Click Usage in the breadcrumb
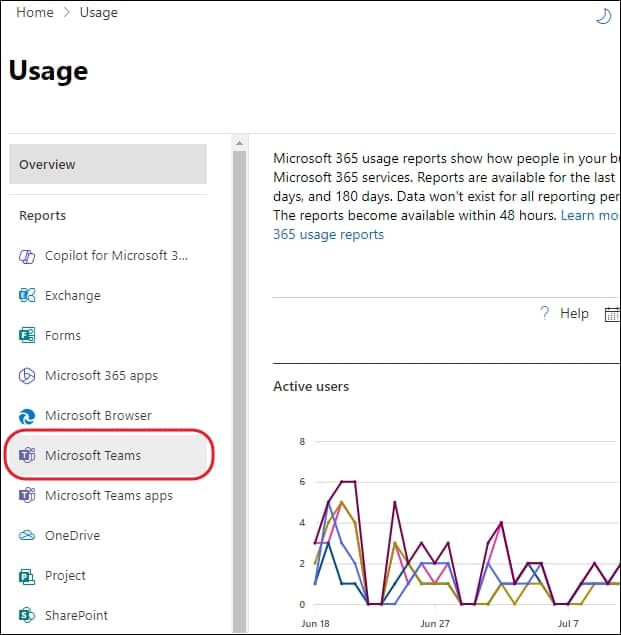Viewport: 621px width, 635px height. coord(99,13)
